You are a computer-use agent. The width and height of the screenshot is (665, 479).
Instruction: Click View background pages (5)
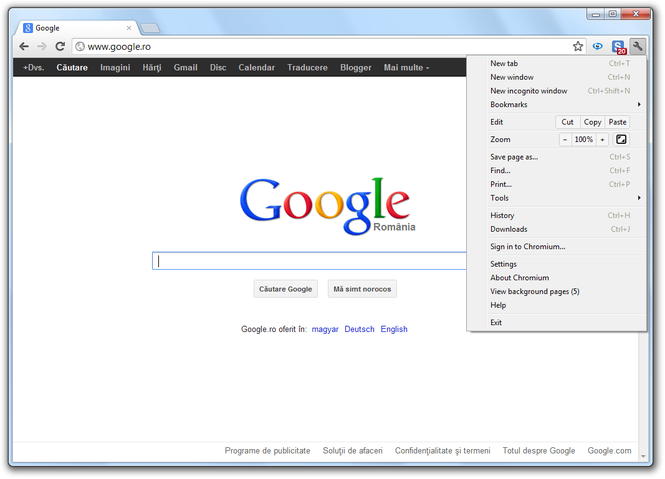566,291
